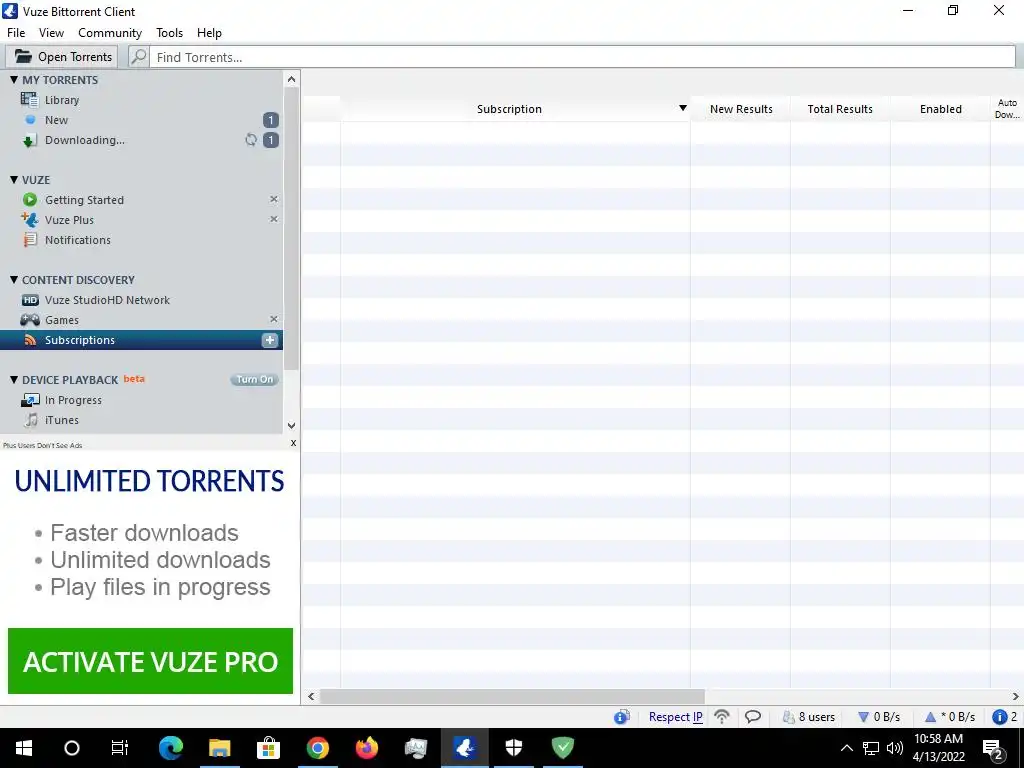The width and height of the screenshot is (1024, 768).
Task: Open the Downloading green arrow icon
Action: click(29, 140)
